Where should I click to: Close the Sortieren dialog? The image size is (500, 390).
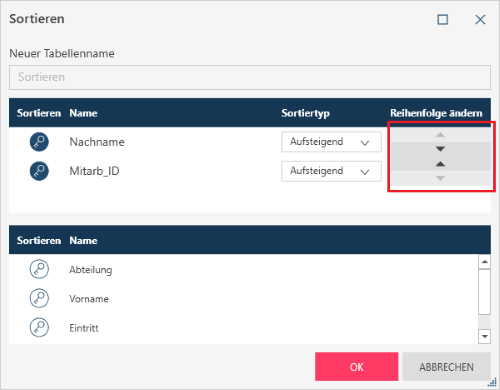[x=480, y=20]
